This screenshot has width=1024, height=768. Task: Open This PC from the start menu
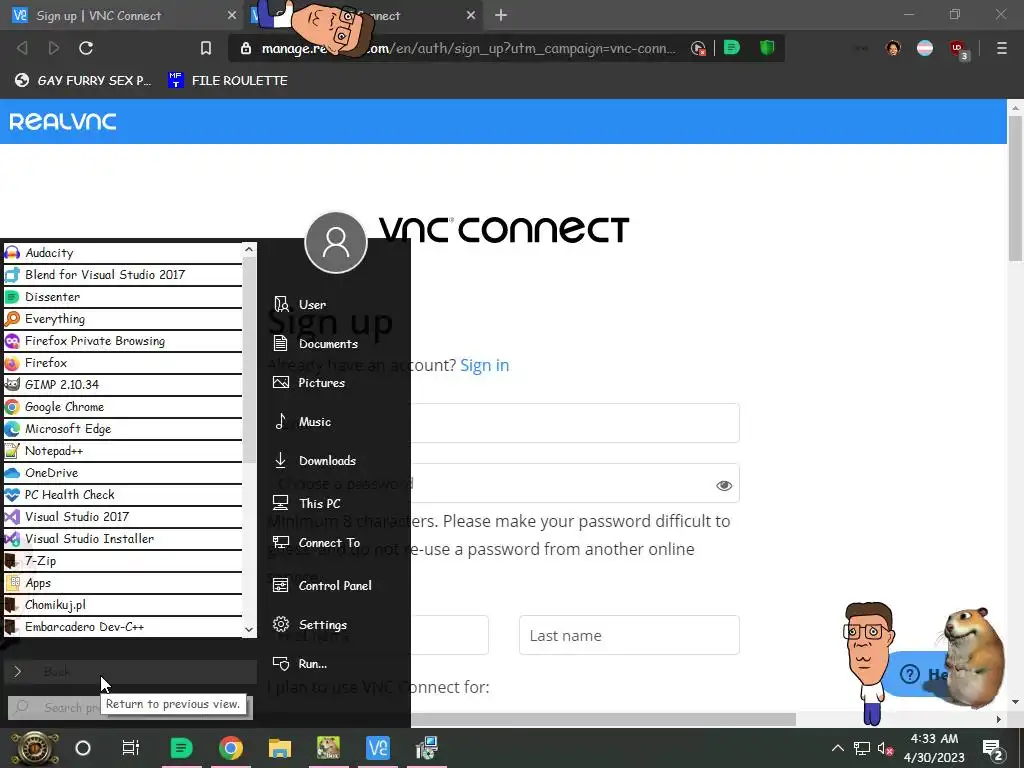point(307,504)
